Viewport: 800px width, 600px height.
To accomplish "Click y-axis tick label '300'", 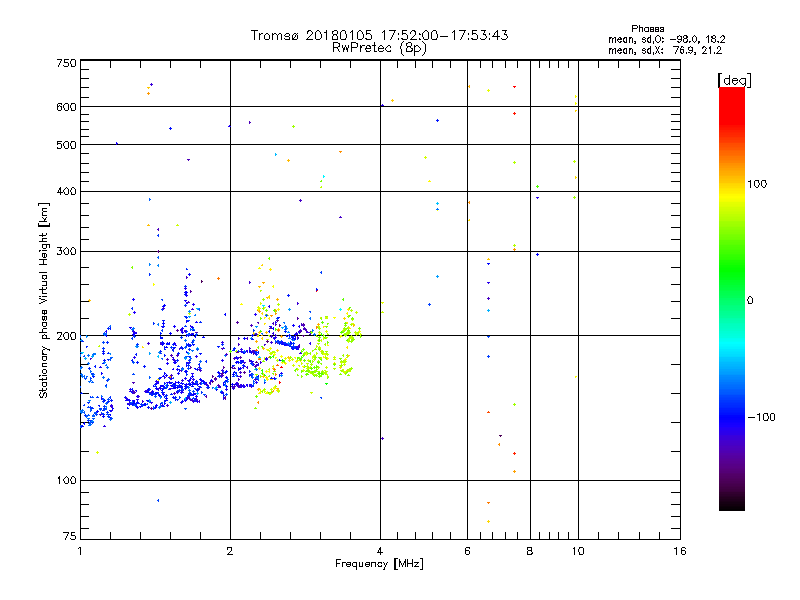I will tap(66, 251).
